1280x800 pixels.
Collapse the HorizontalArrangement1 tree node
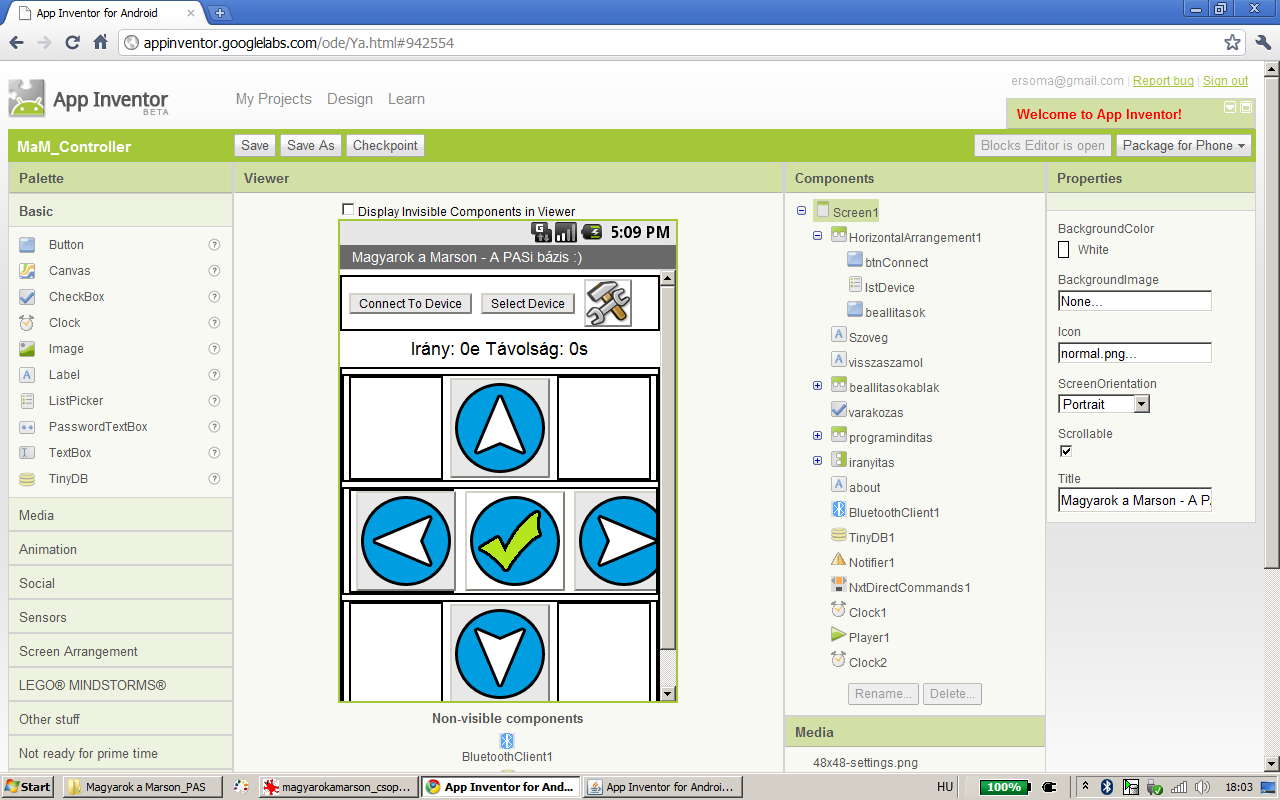(x=817, y=236)
